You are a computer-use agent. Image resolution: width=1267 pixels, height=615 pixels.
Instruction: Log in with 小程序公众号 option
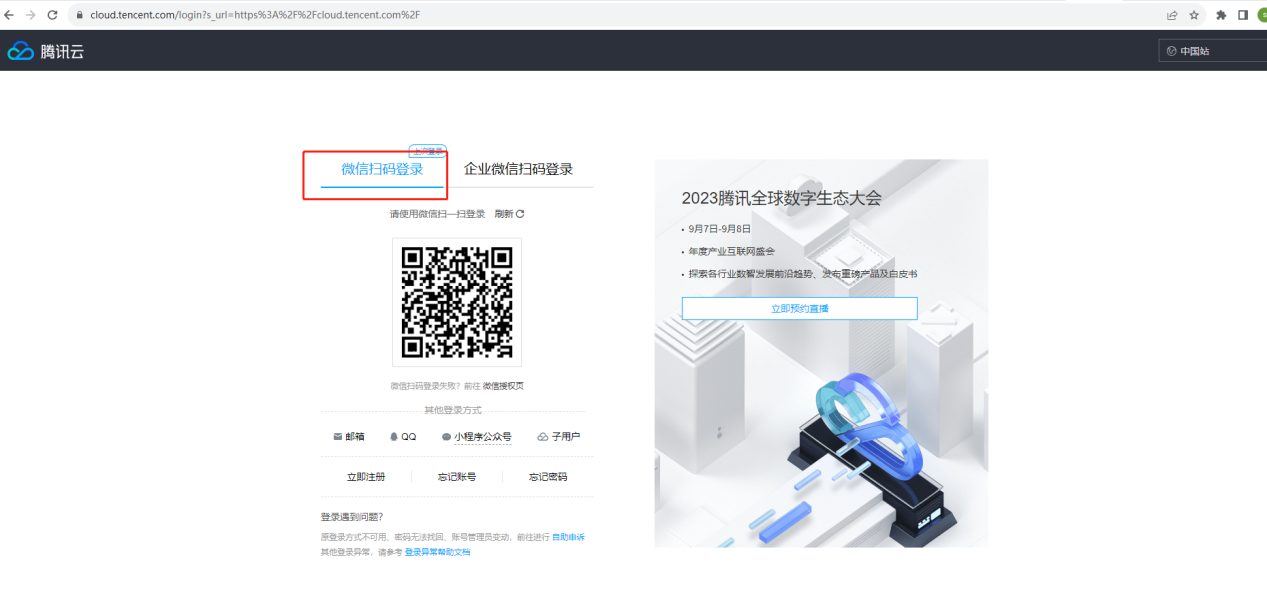pos(477,437)
